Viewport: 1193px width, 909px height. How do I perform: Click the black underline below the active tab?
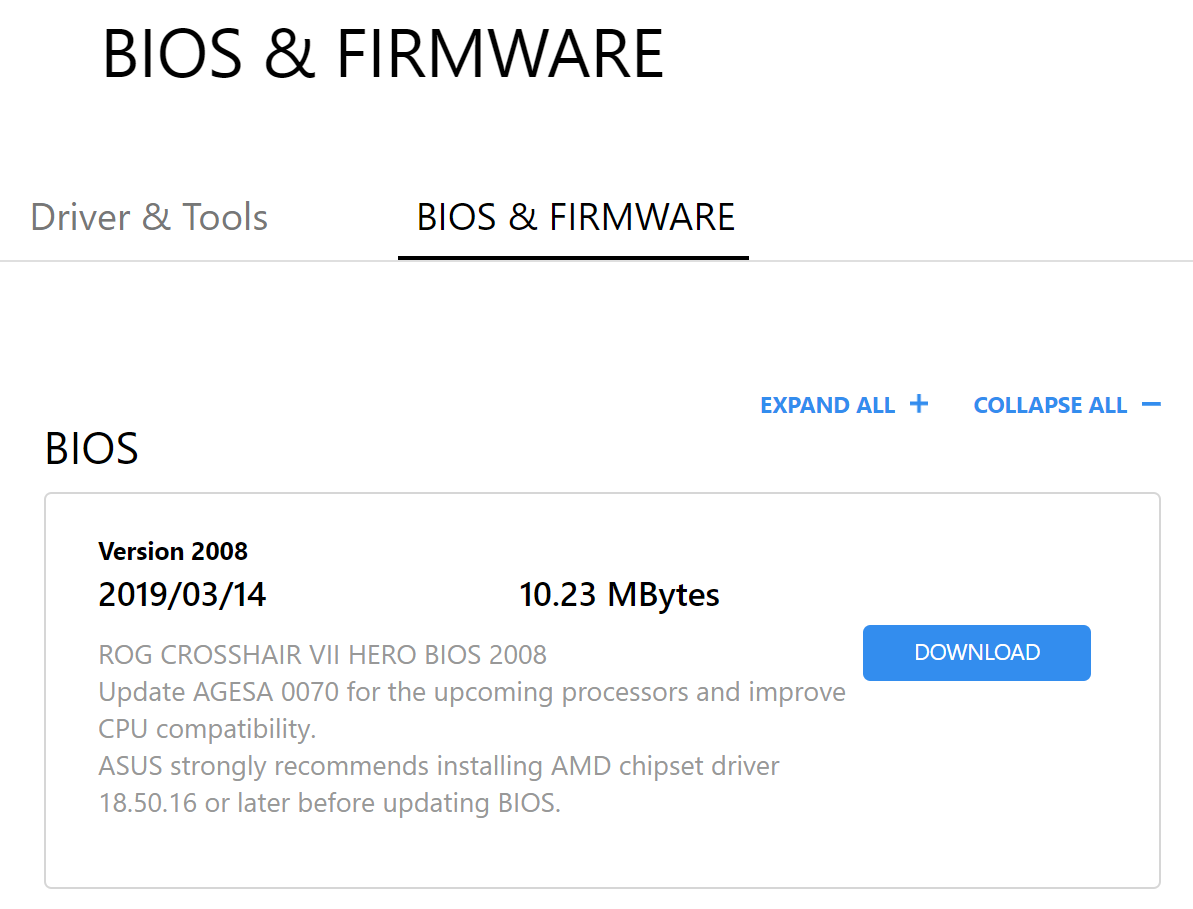pyautogui.click(x=573, y=257)
